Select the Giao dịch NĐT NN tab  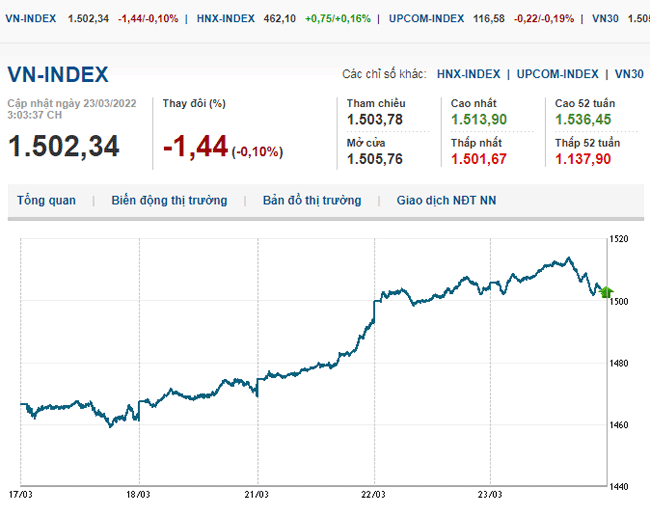click(x=445, y=200)
